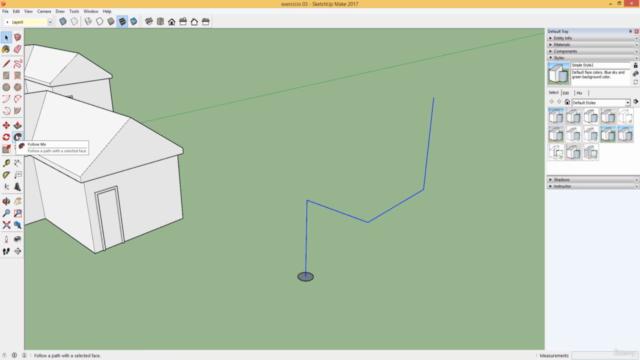
Task: Choose the Protractor tool
Action: coord(6,175)
